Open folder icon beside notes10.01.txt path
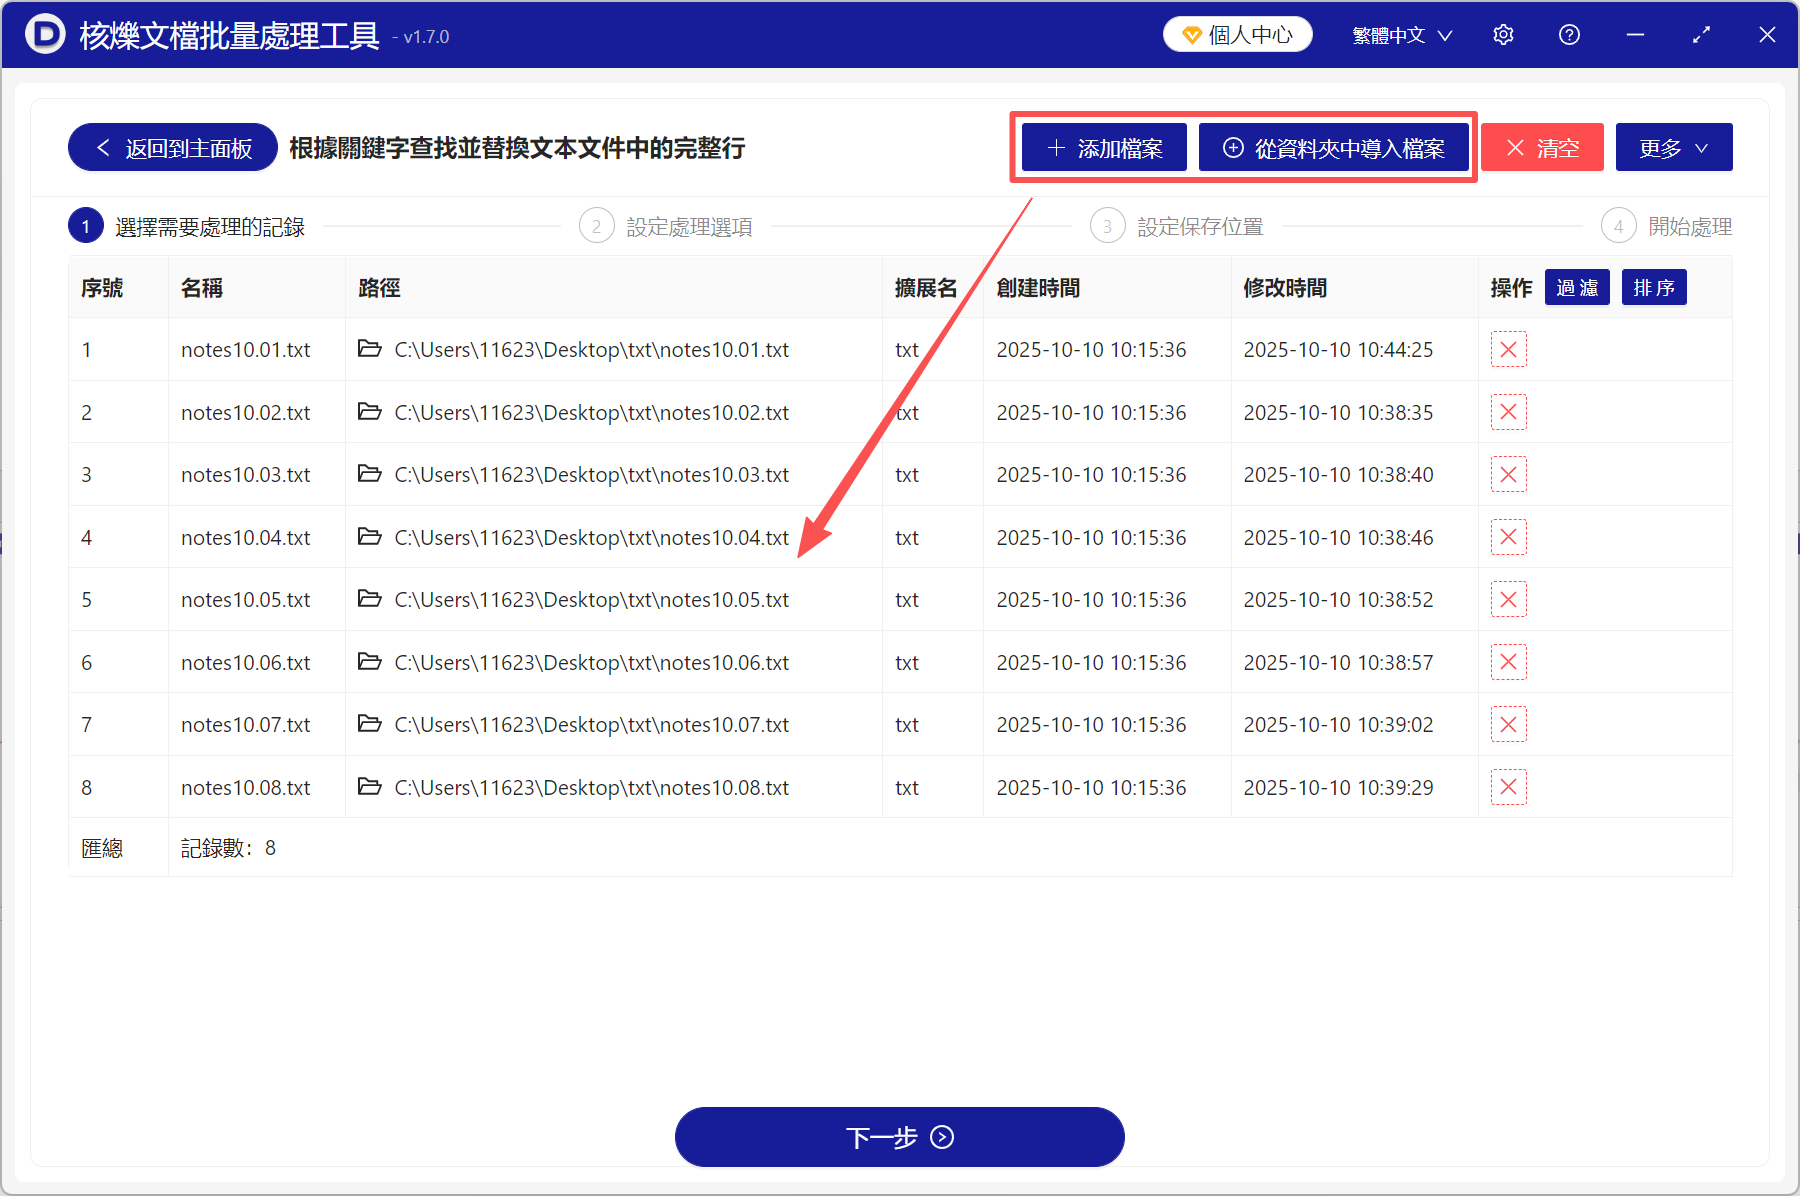The height and width of the screenshot is (1196, 1800). [369, 349]
